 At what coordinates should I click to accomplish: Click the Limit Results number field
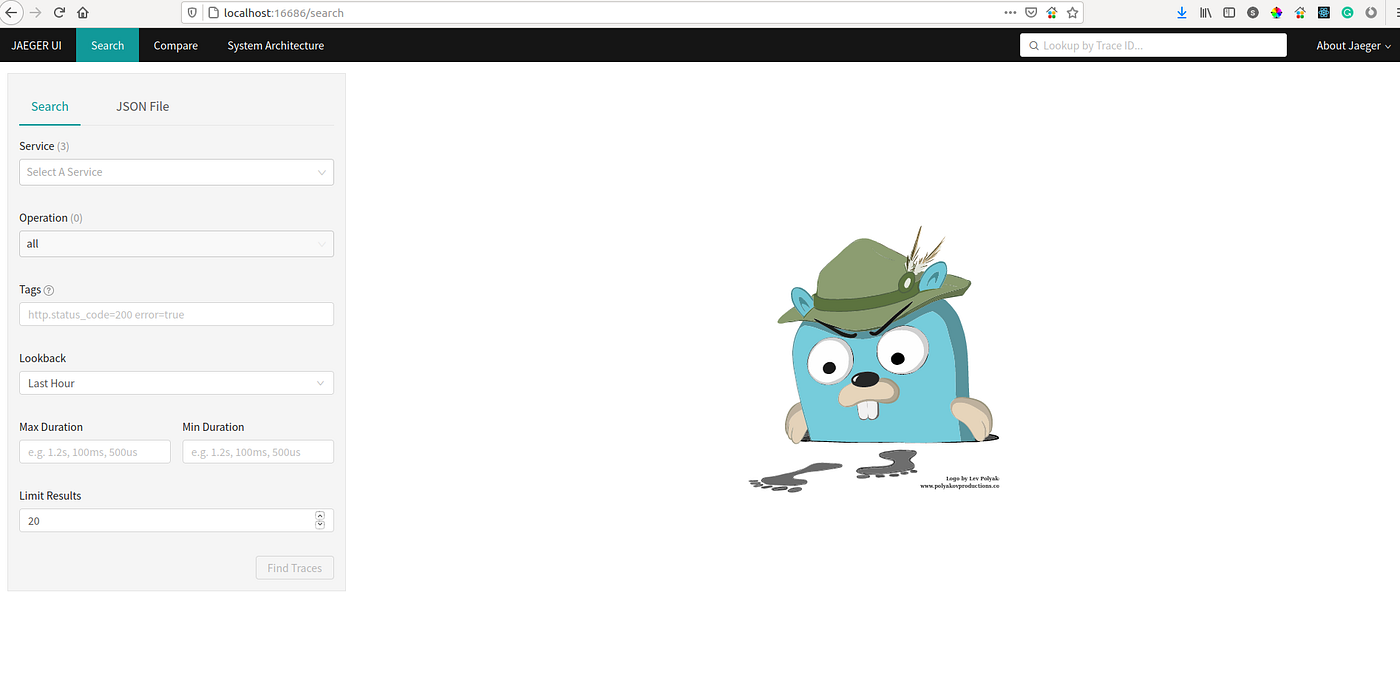176,521
